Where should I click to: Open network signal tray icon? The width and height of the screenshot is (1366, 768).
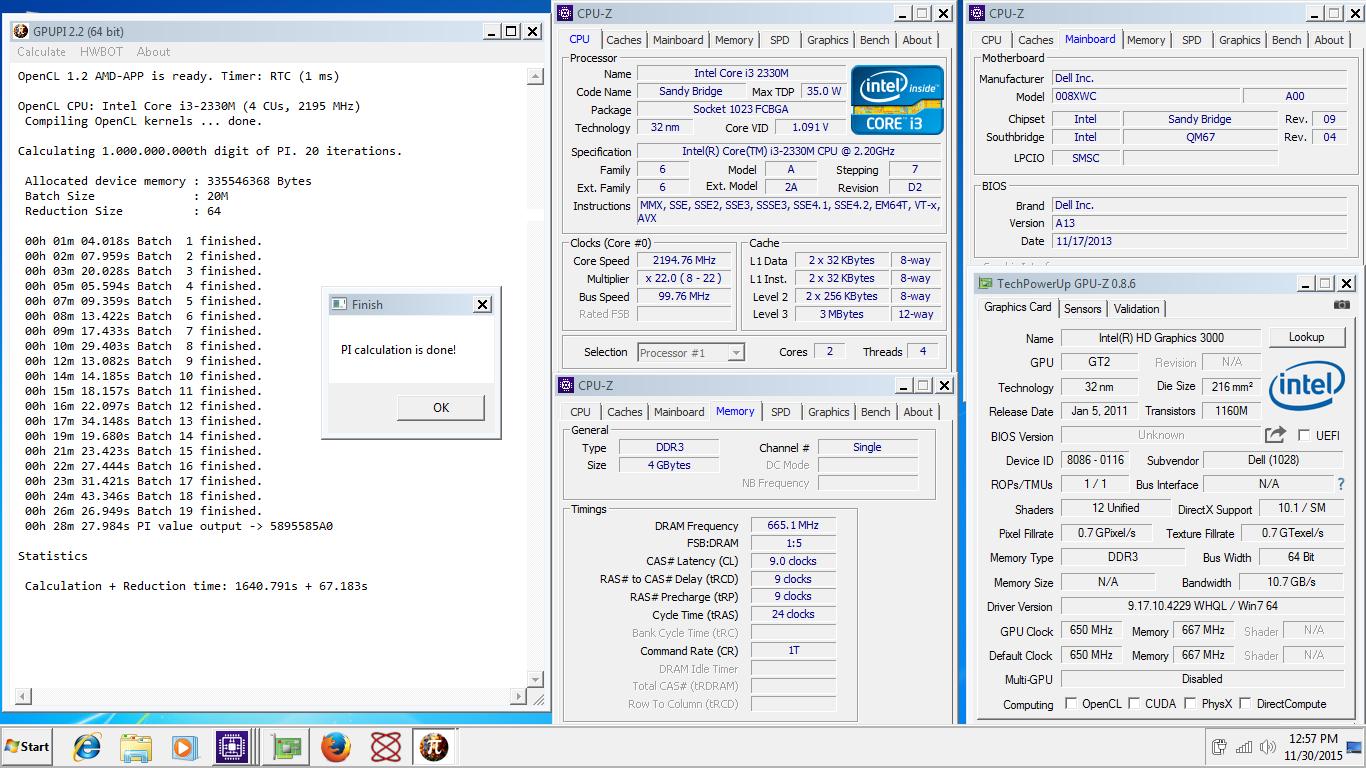coord(1244,747)
